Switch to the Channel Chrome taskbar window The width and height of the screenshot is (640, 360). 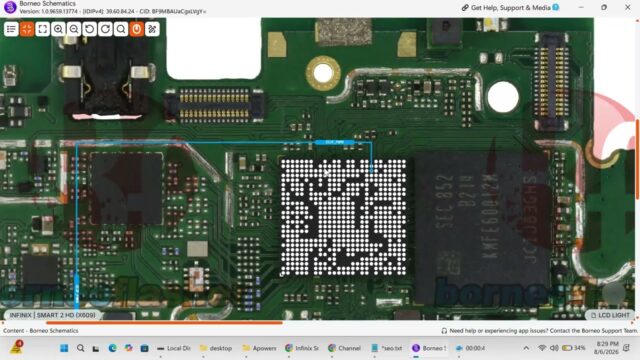coord(345,348)
